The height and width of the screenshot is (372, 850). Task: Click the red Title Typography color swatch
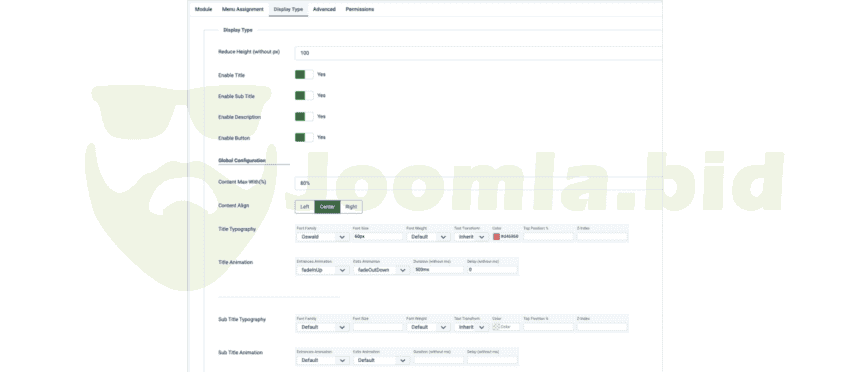(496, 237)
